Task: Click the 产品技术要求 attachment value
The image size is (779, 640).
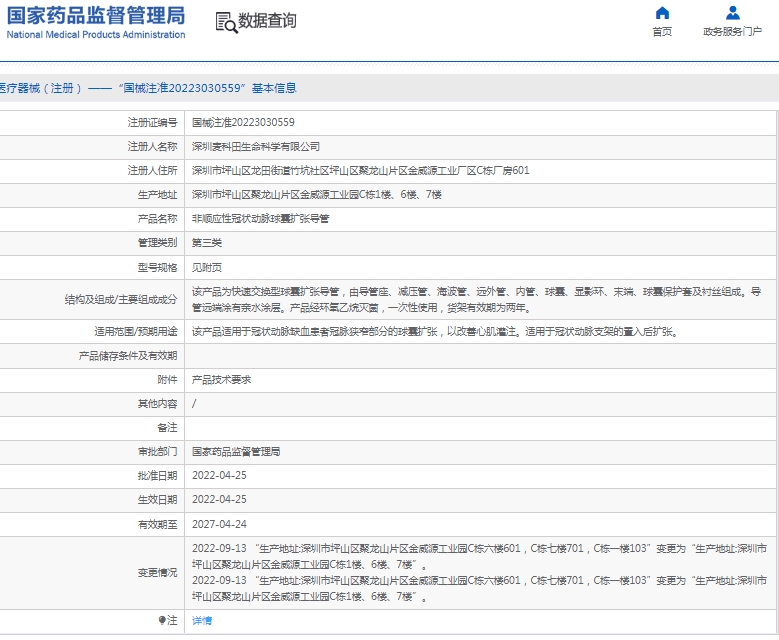Action: coord(222,380)
